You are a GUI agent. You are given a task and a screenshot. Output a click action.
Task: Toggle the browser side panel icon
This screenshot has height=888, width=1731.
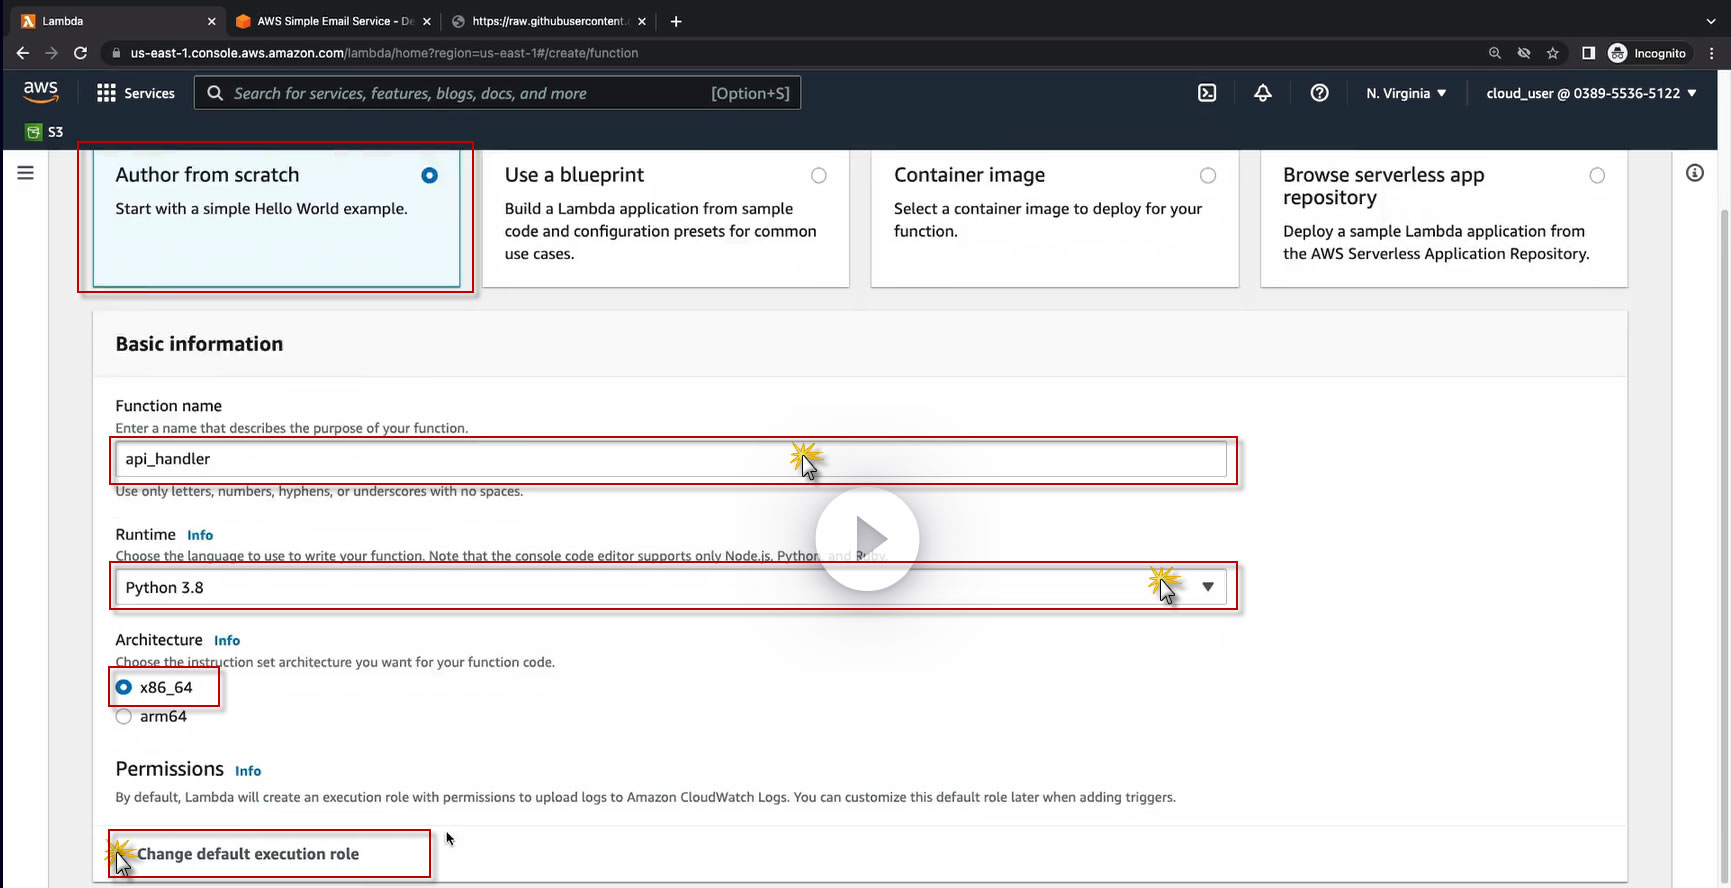(x=1588, y=53)
